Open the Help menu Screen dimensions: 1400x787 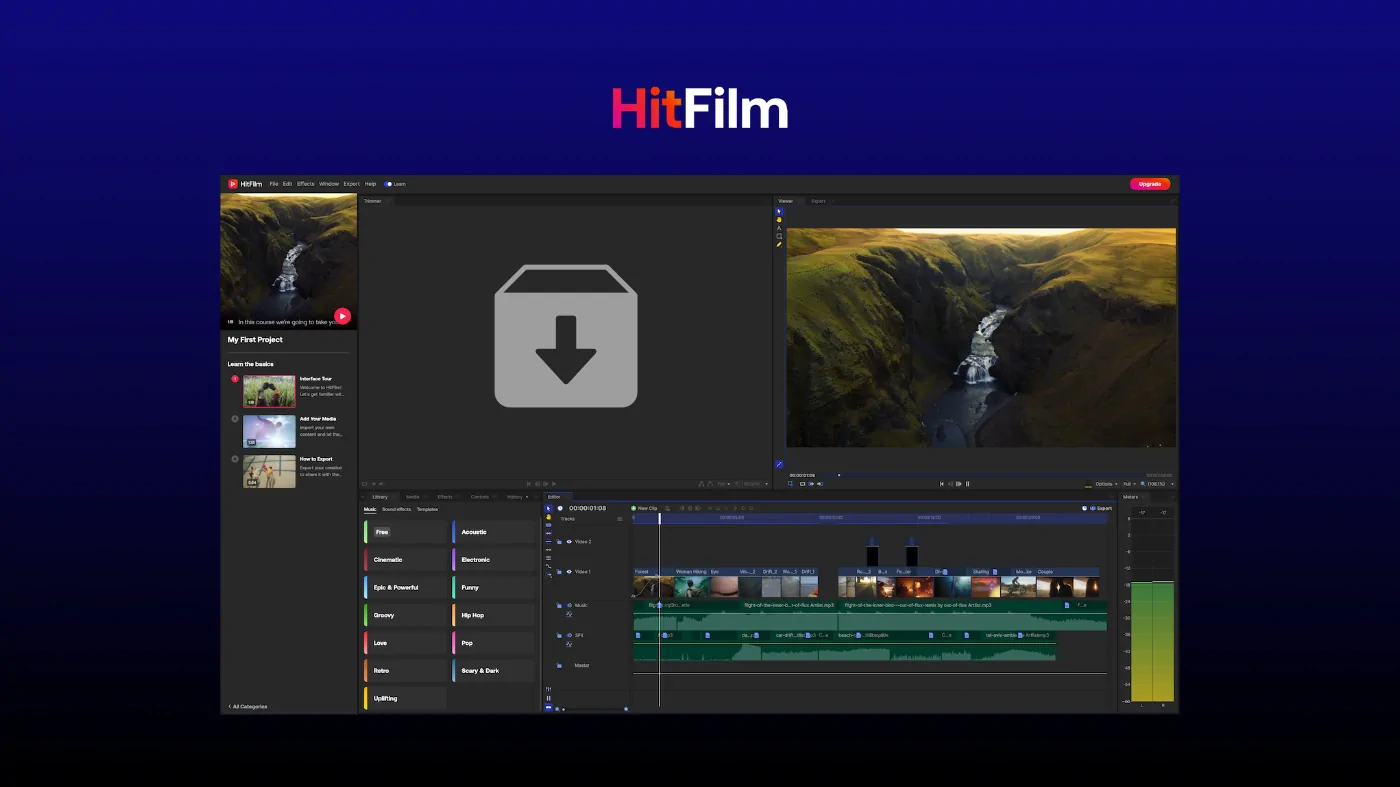pos(370,184)
